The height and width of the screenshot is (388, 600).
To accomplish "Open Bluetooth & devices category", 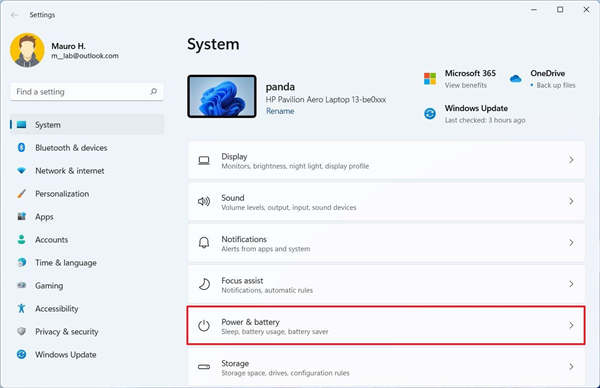I will pos(87,148).
